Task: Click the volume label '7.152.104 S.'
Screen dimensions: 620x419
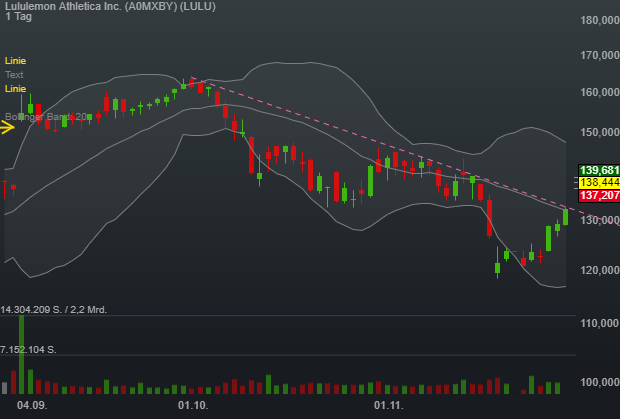Action: (x=28, y=349)
